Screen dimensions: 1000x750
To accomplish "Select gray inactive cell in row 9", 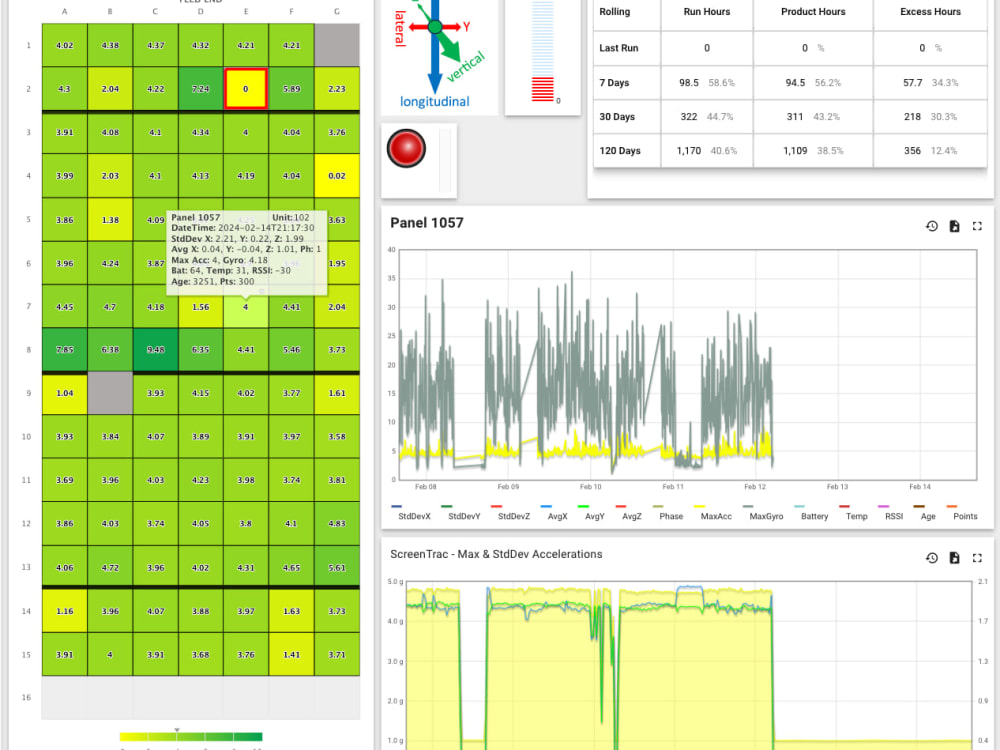I will tap(110, 393).
